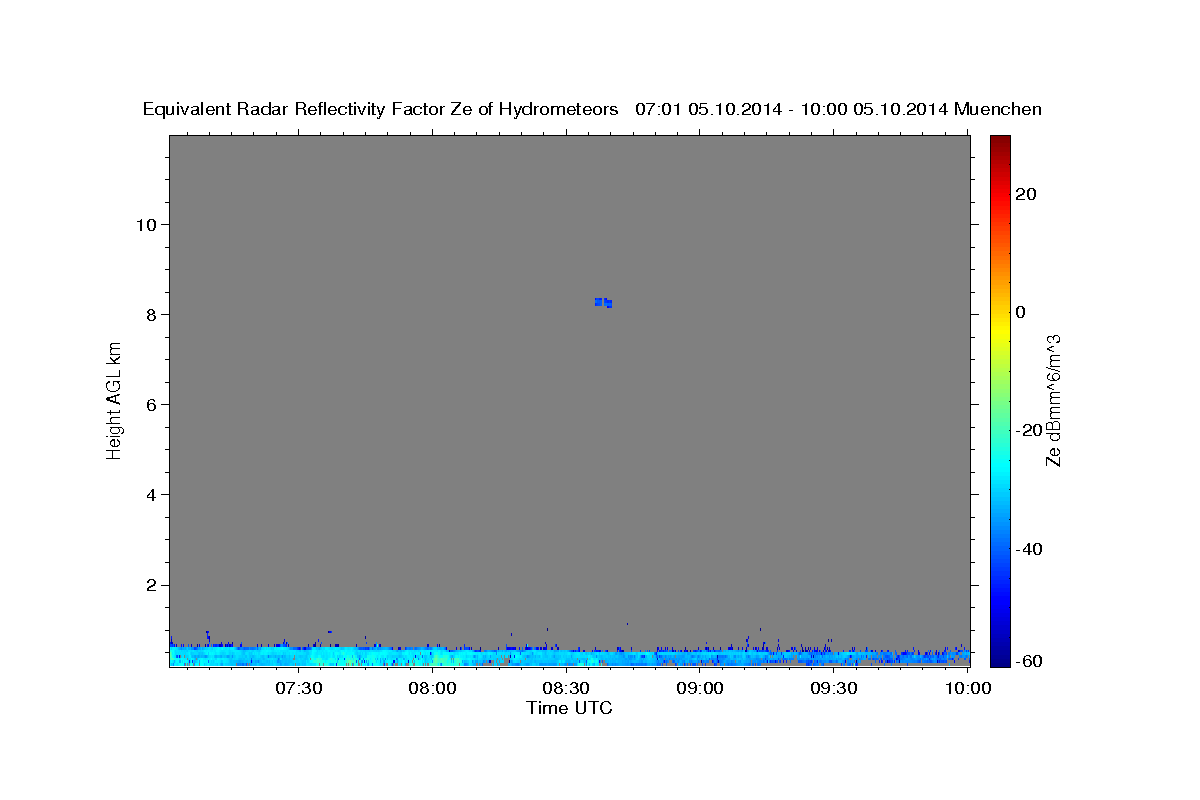The image size is (1200, 800).
Task: Click the colorbar value 0
Action: pyautogui.click(x=1020, y=312)
